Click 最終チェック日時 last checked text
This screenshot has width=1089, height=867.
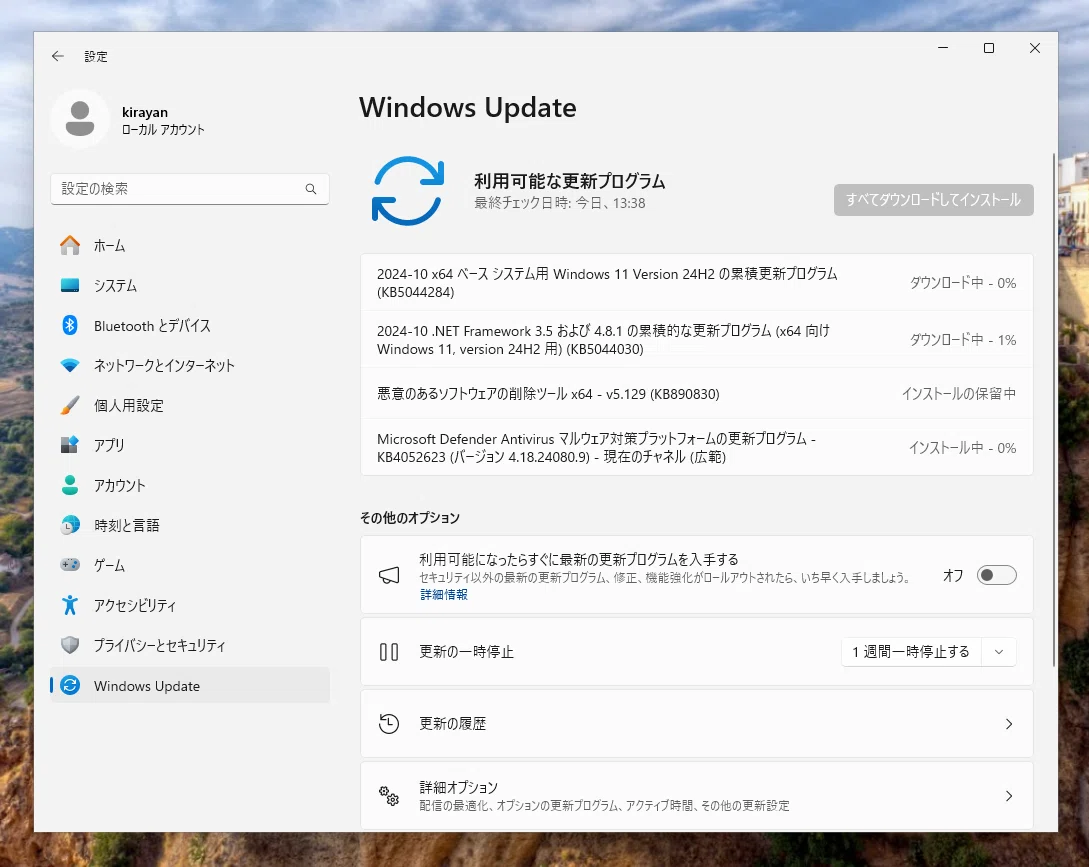tap(560, 203)
